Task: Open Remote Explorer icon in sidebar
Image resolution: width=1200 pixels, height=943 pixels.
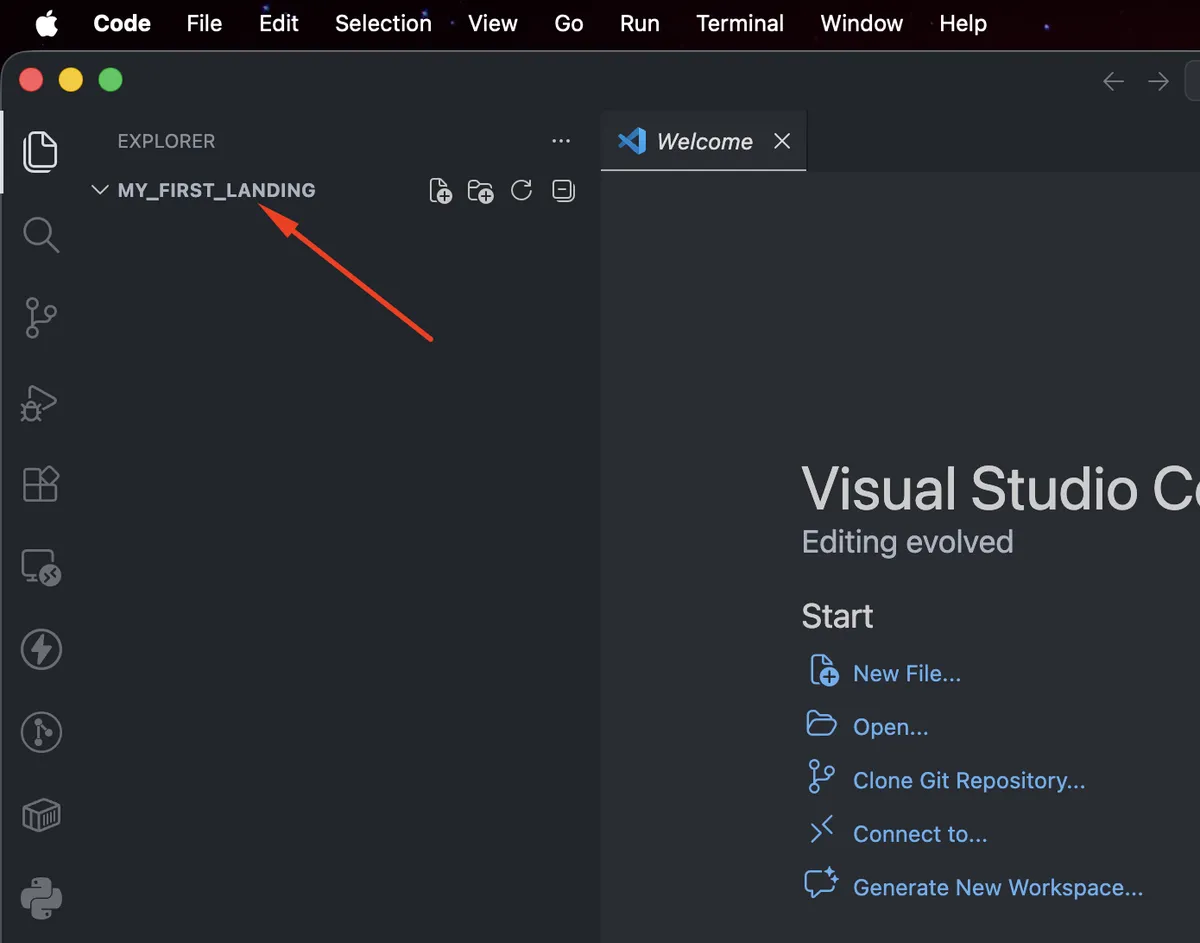Action: (x=42, y=568)
